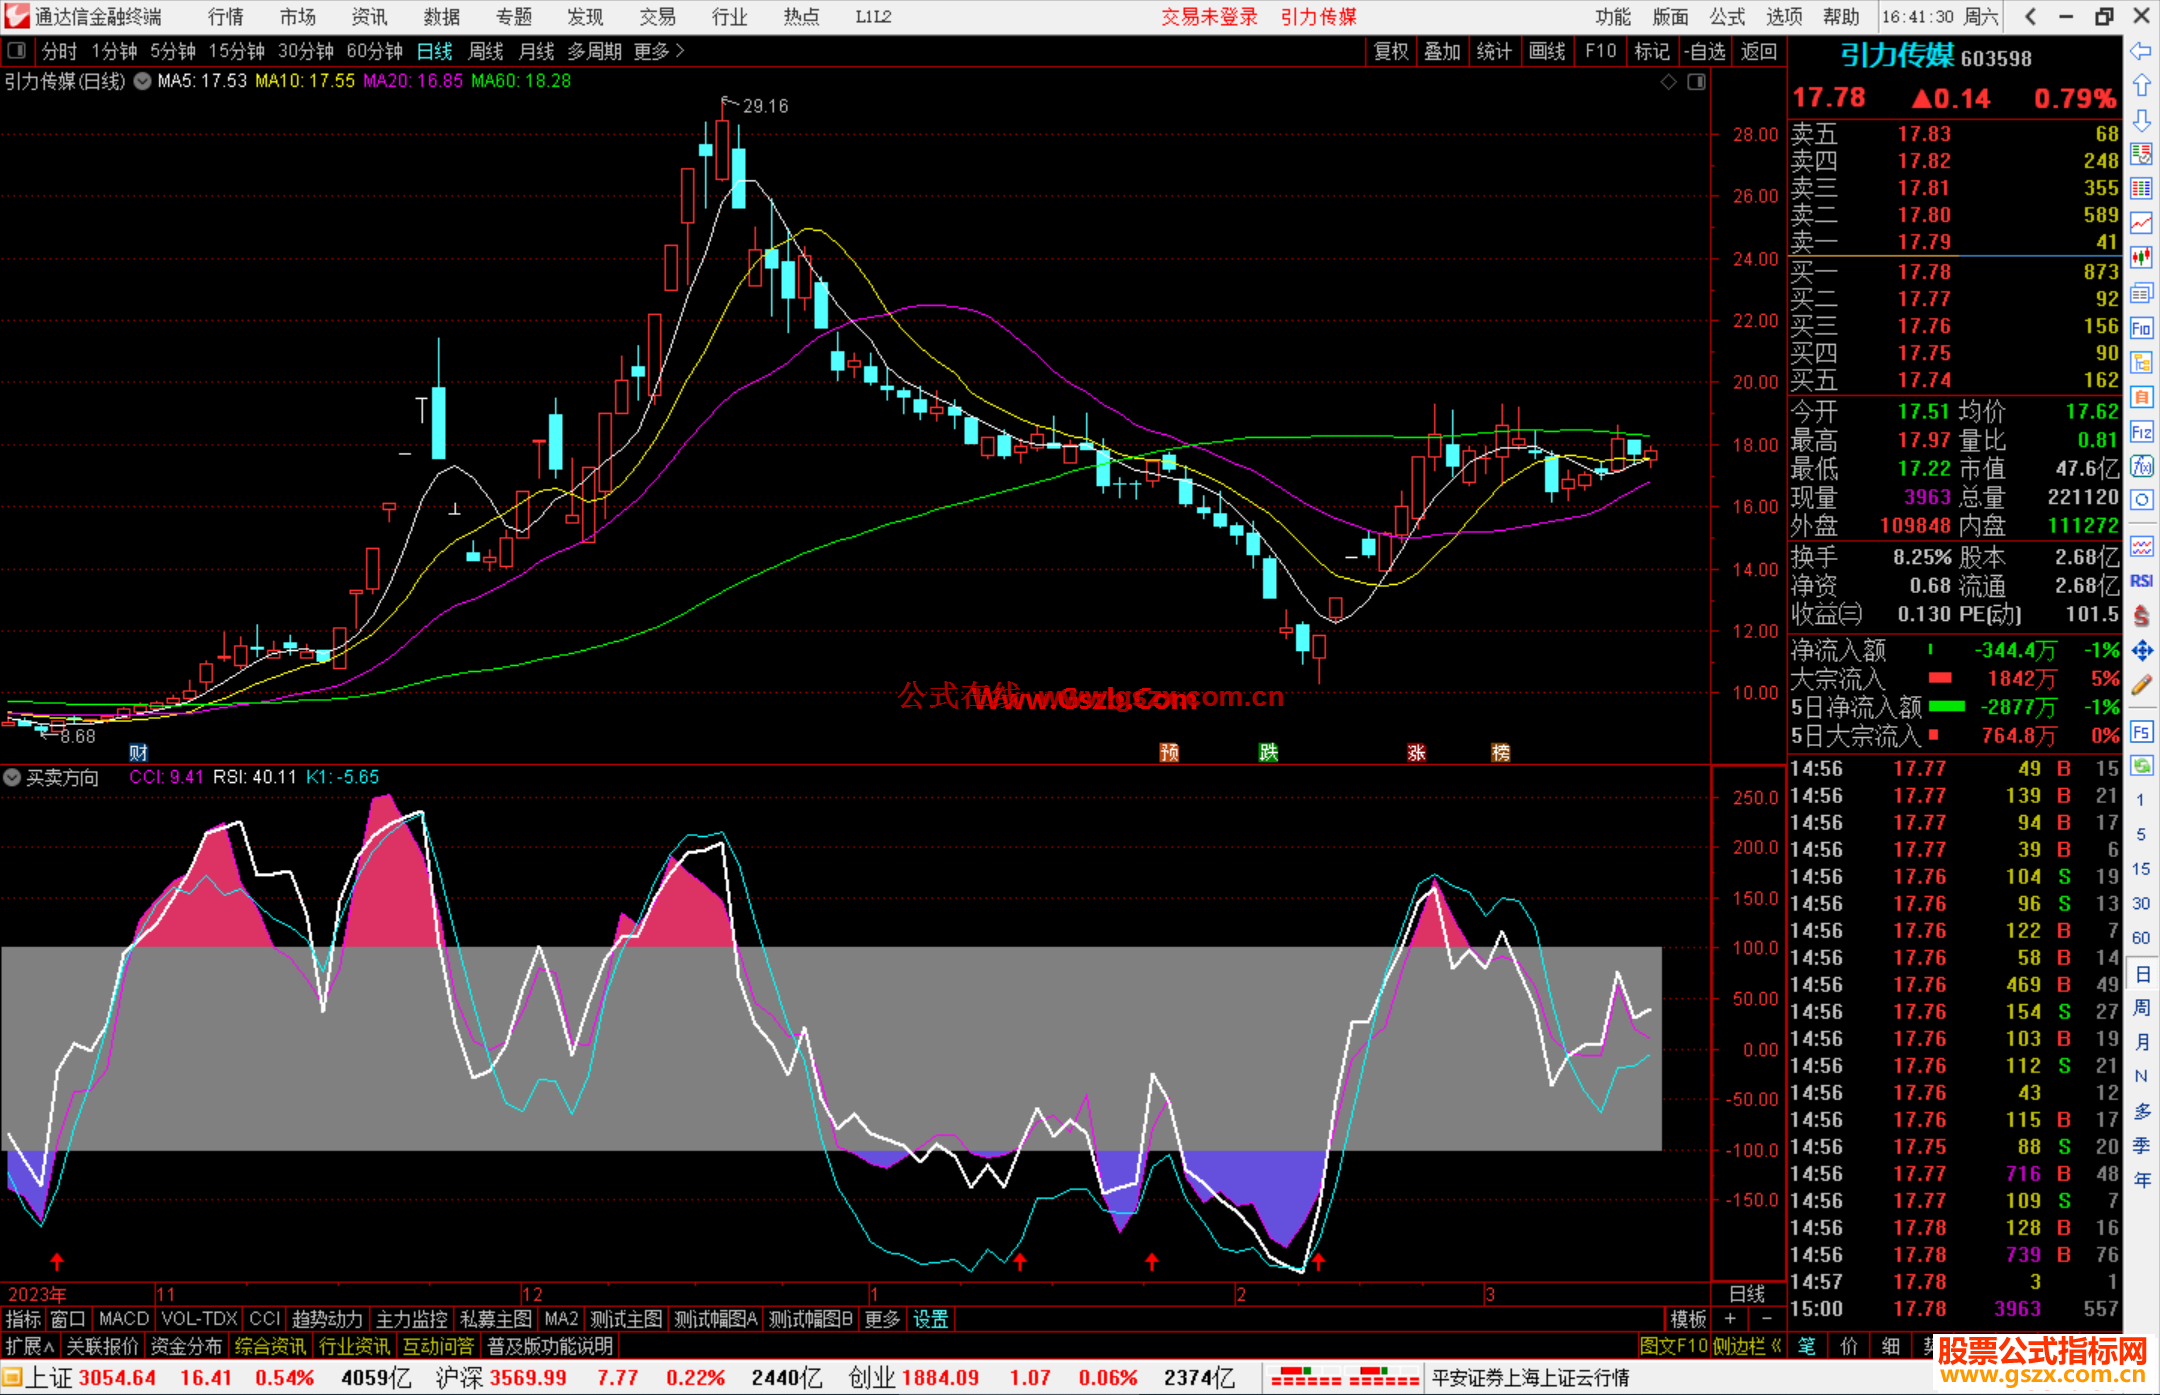Click the back arrow icon in right sidebar
This screenshot has height=1395, width=2160.
pos(2141,51)
